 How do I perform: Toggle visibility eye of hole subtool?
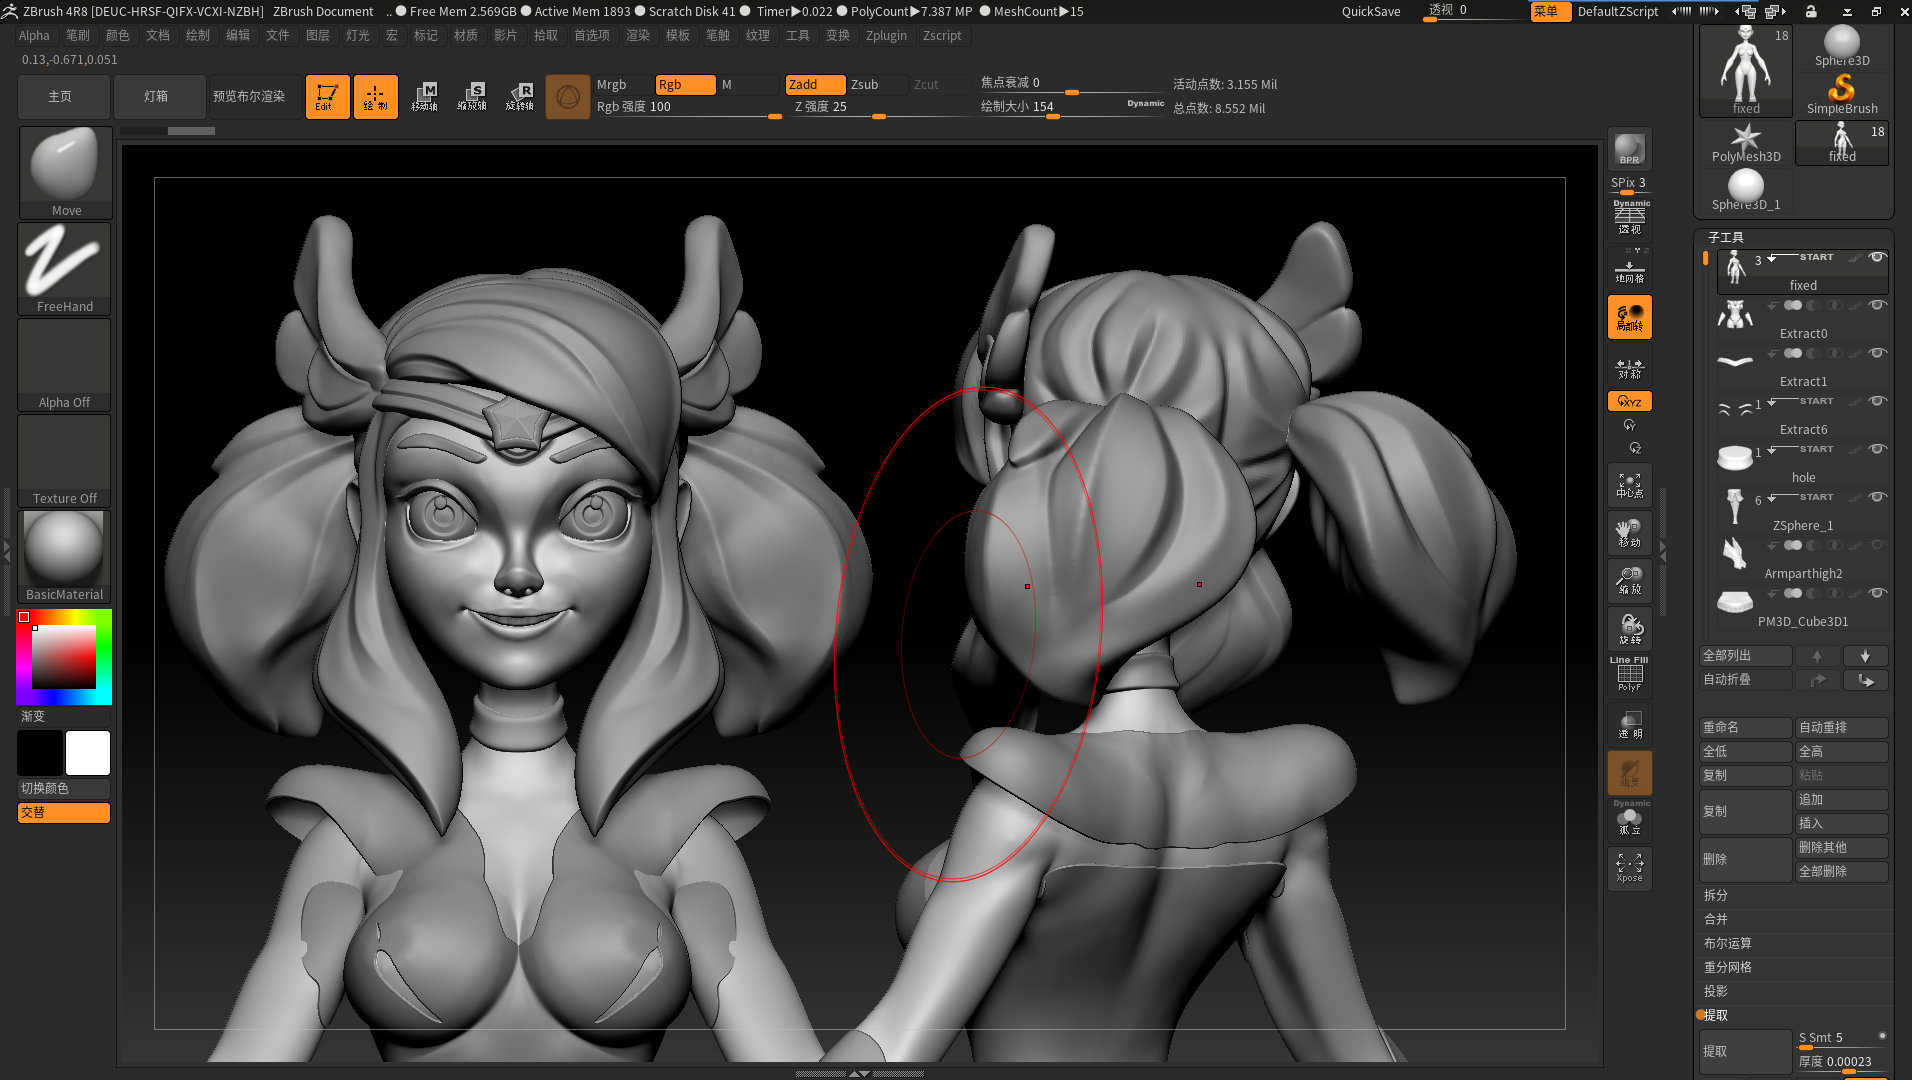(1877, 449)
